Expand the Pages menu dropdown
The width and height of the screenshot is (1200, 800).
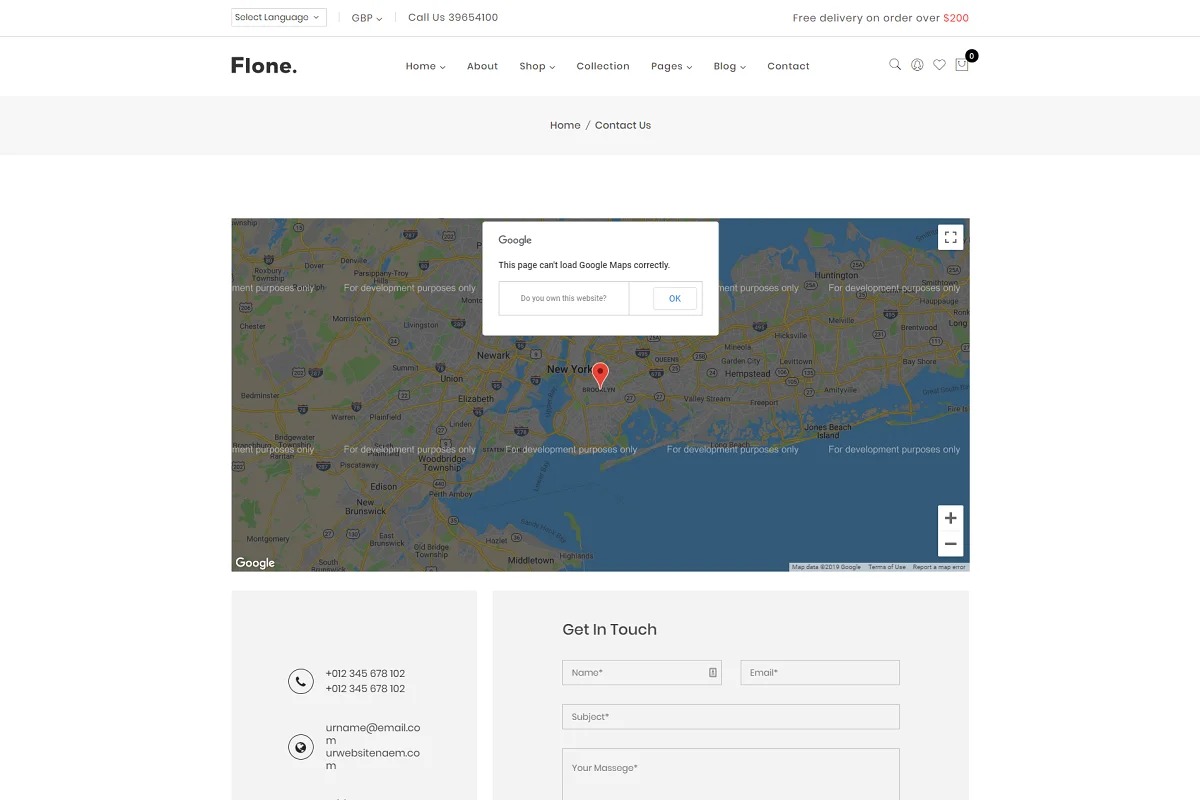pyautogui.click(x=671, y=66)
